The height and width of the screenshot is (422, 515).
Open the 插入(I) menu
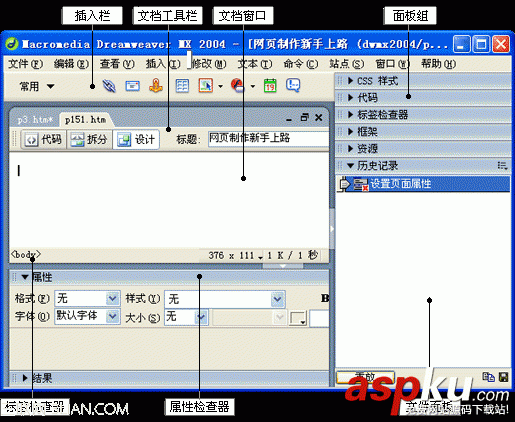coord(163,64)
